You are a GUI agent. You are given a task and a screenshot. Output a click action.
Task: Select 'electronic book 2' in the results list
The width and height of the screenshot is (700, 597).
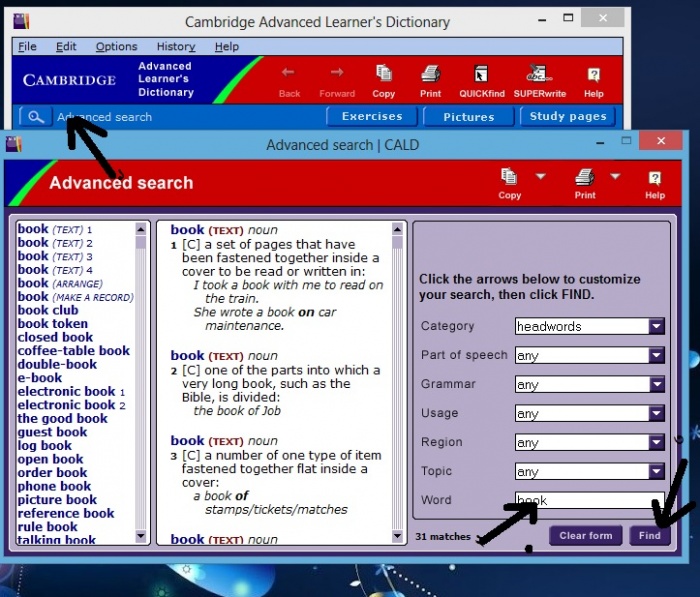pos(71,405)
